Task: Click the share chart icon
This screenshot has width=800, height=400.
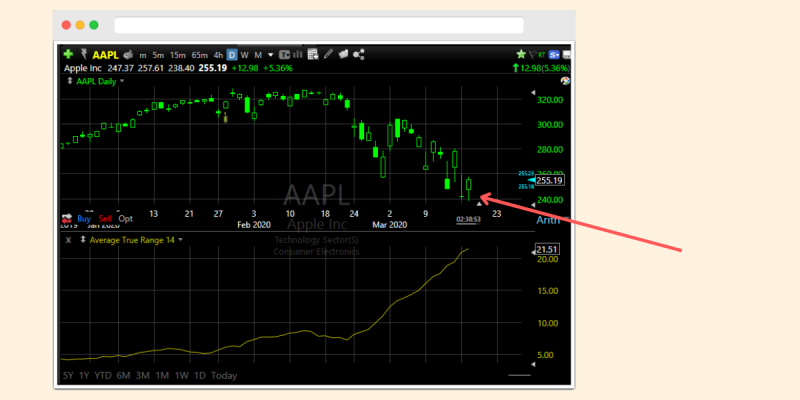Action: [x=359, y=54]
